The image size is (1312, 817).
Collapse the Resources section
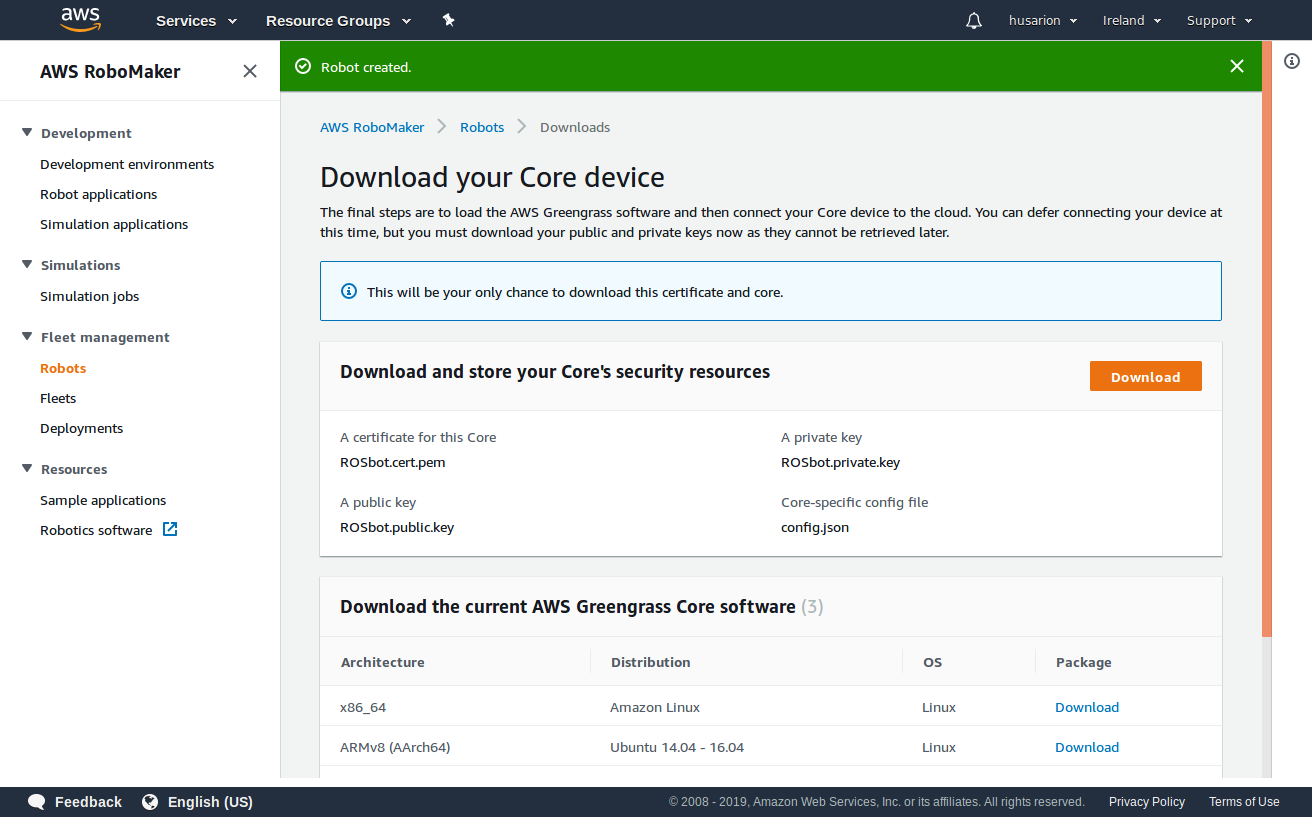coord(27,468)
